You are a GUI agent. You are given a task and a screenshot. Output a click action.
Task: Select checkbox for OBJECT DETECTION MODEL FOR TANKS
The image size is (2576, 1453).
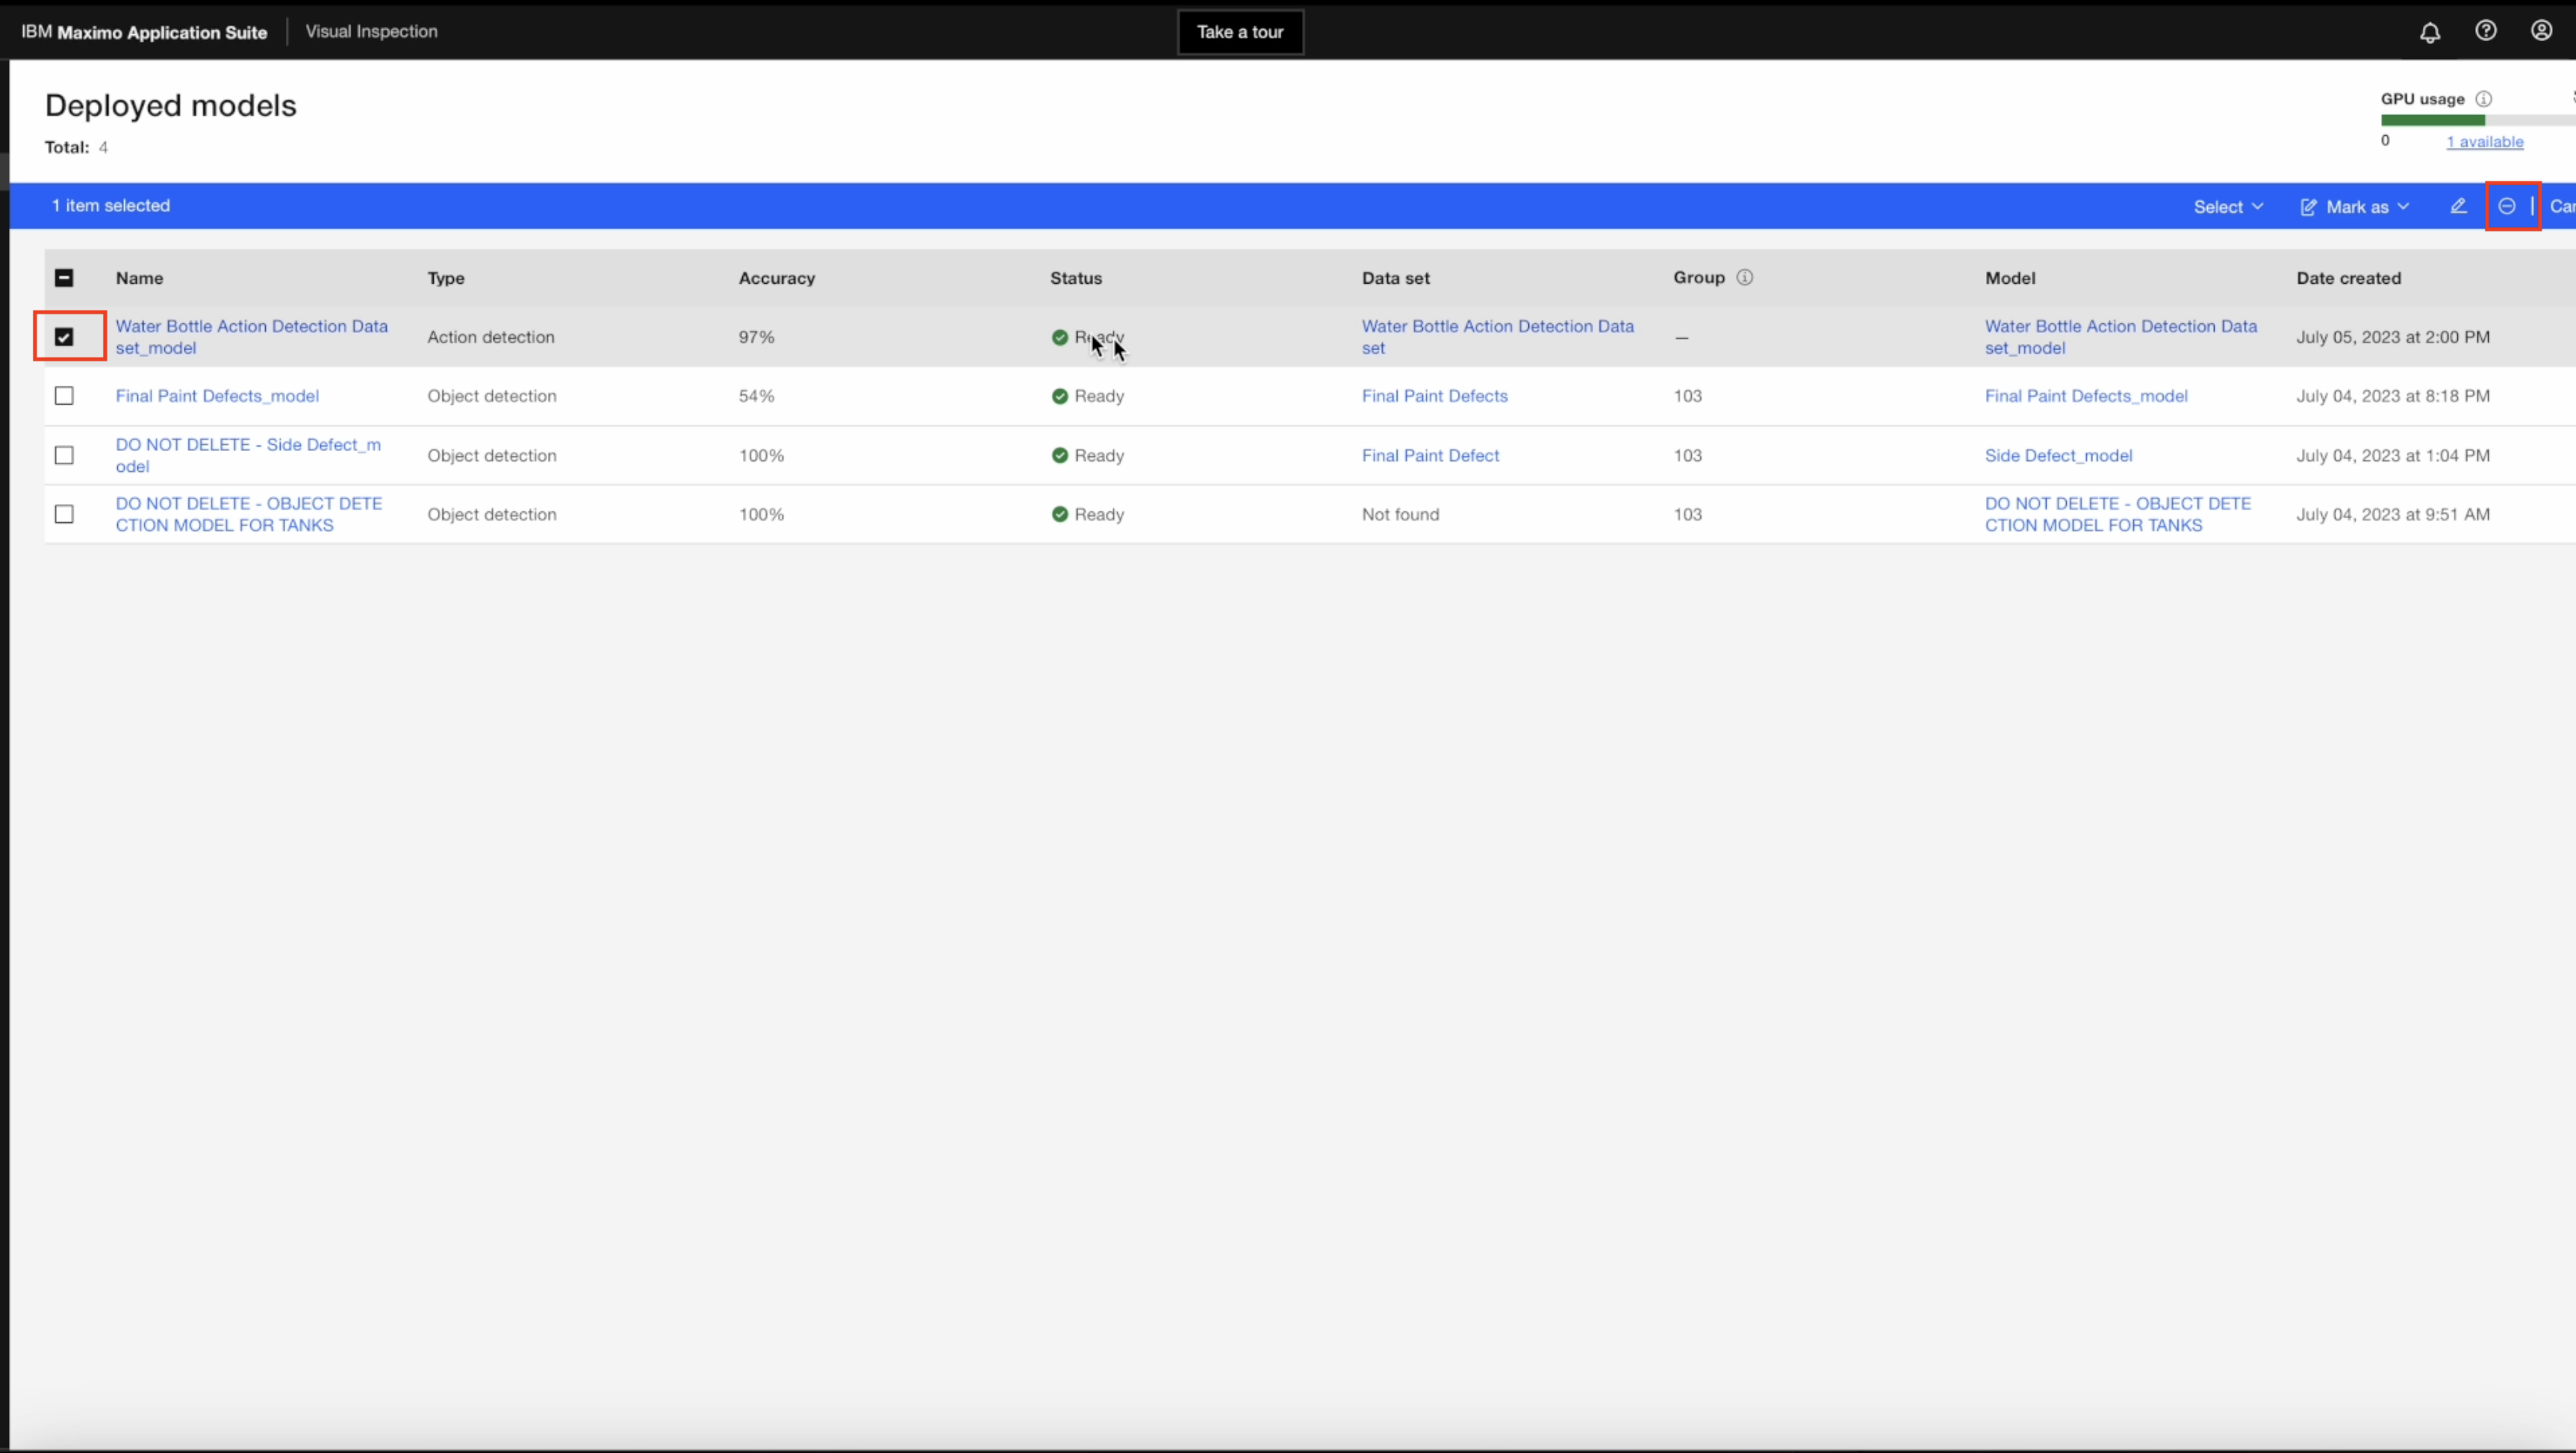tap(64, 514)
